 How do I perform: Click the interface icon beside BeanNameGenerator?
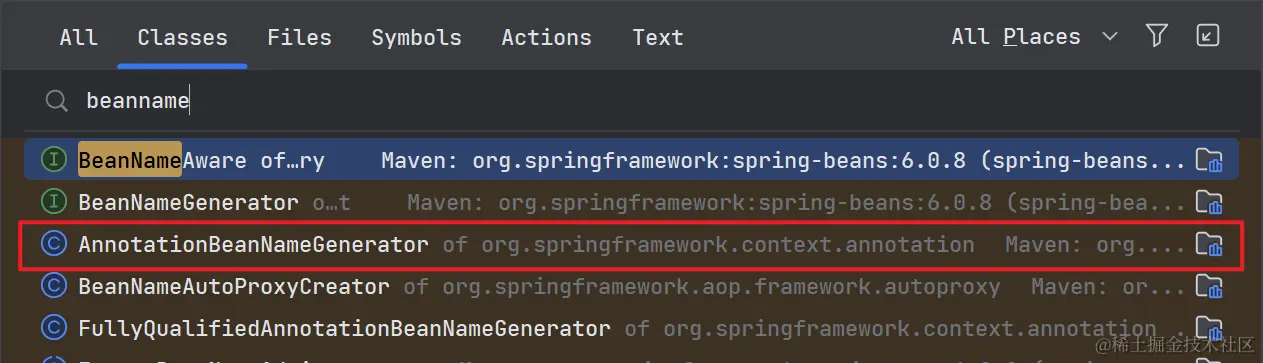[x=53, y=202]
